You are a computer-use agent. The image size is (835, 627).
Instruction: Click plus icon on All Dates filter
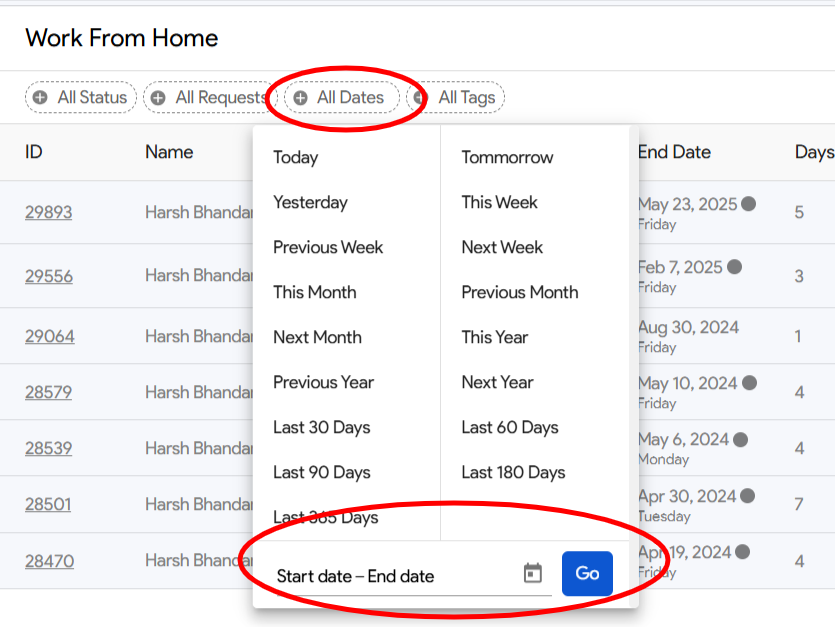[300, 97]
